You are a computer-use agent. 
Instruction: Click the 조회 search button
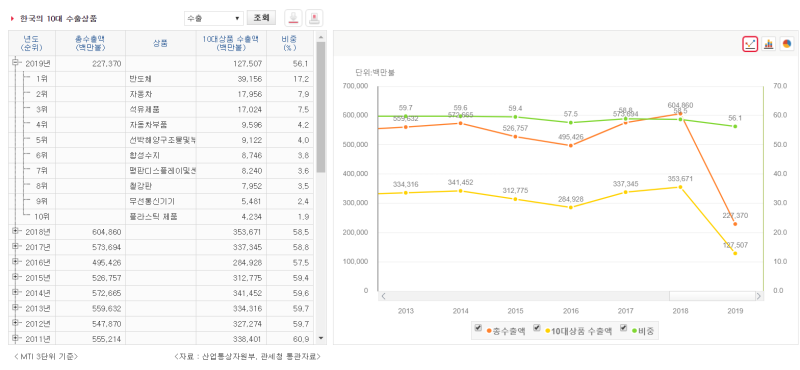click(x=261, y=18)
